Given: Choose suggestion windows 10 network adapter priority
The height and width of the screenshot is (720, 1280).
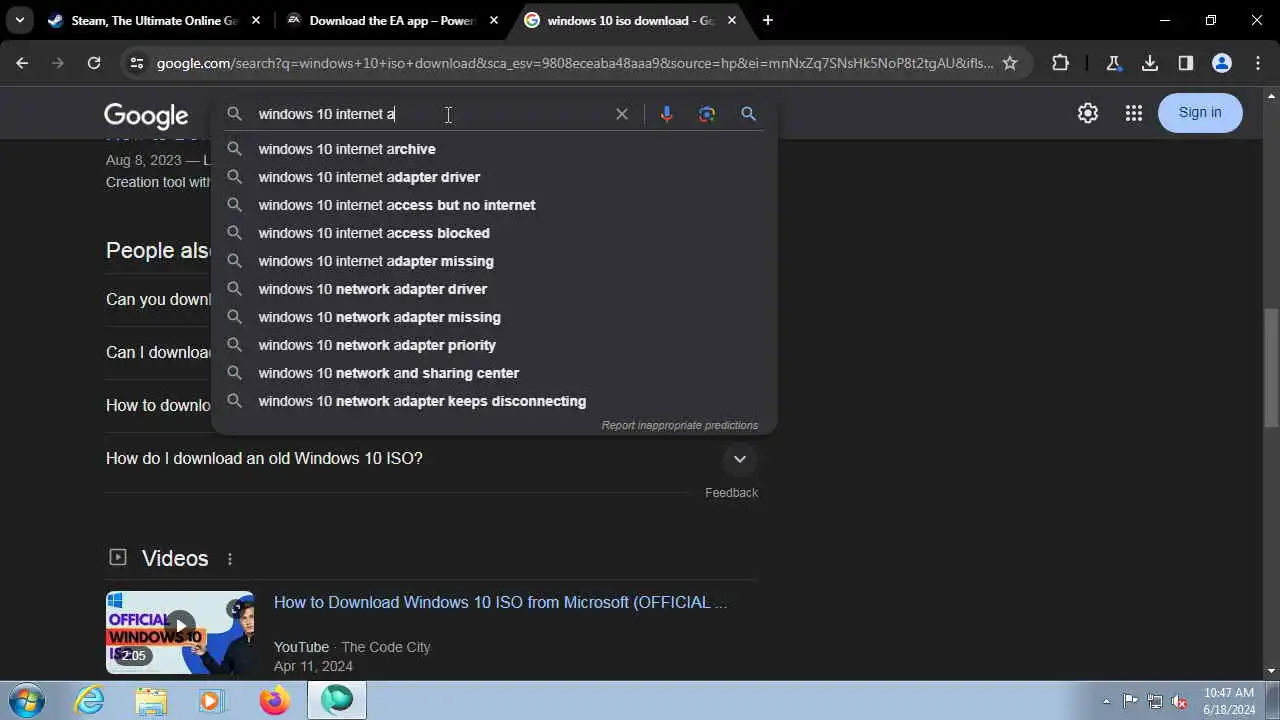Looking at the screenshot, I should pos(494,345).
